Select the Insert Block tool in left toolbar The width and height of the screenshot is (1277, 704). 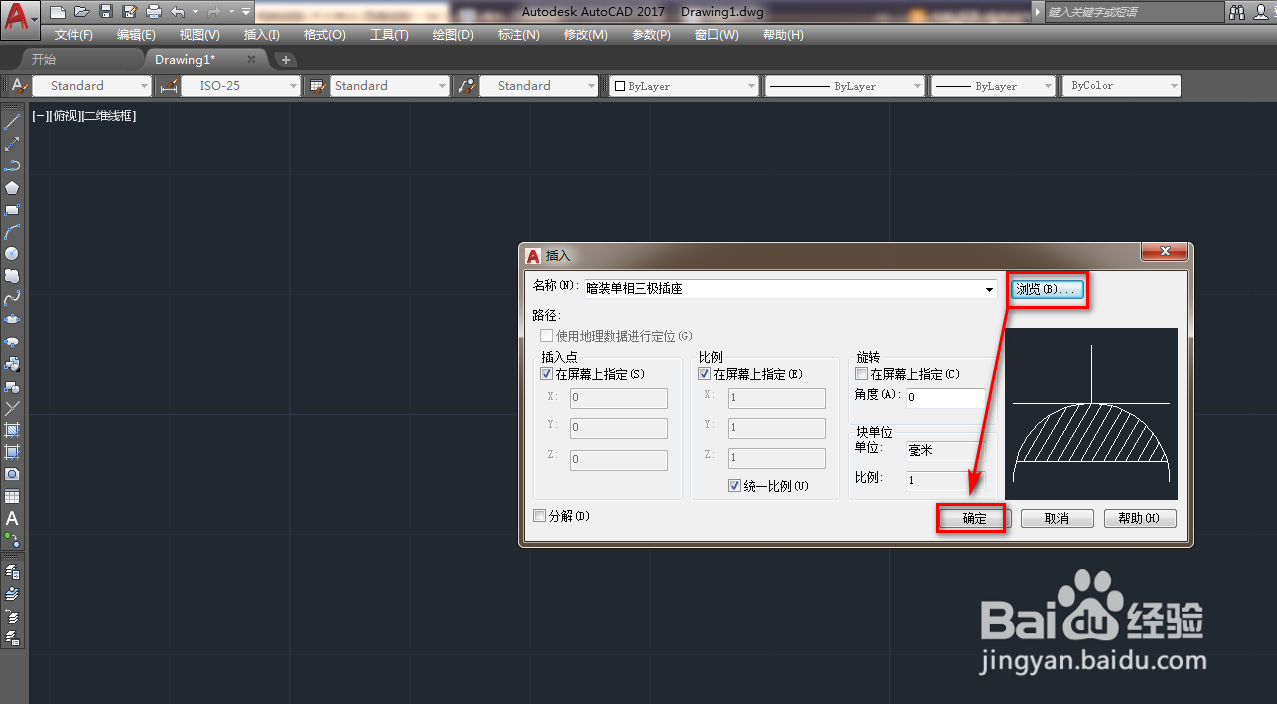(12, 364)
